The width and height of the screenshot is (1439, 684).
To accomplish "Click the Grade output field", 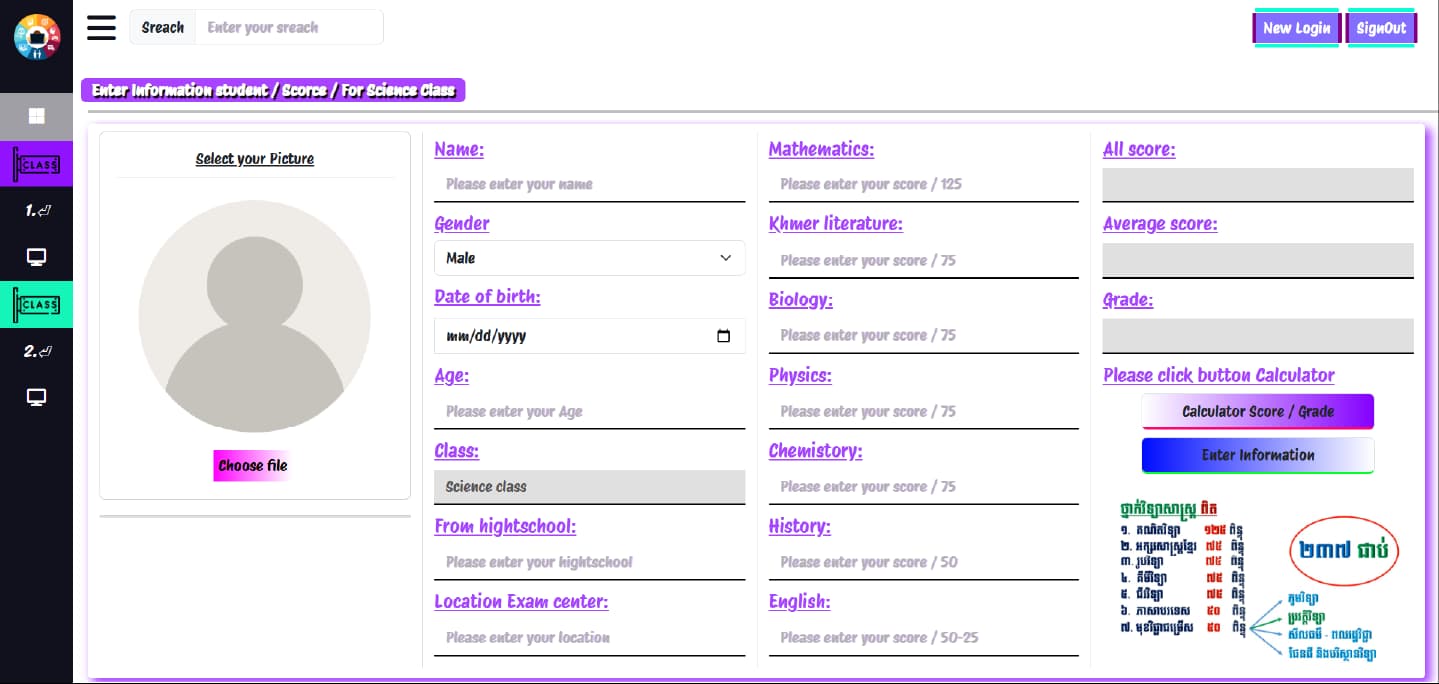I will (x=1258, y=336).
